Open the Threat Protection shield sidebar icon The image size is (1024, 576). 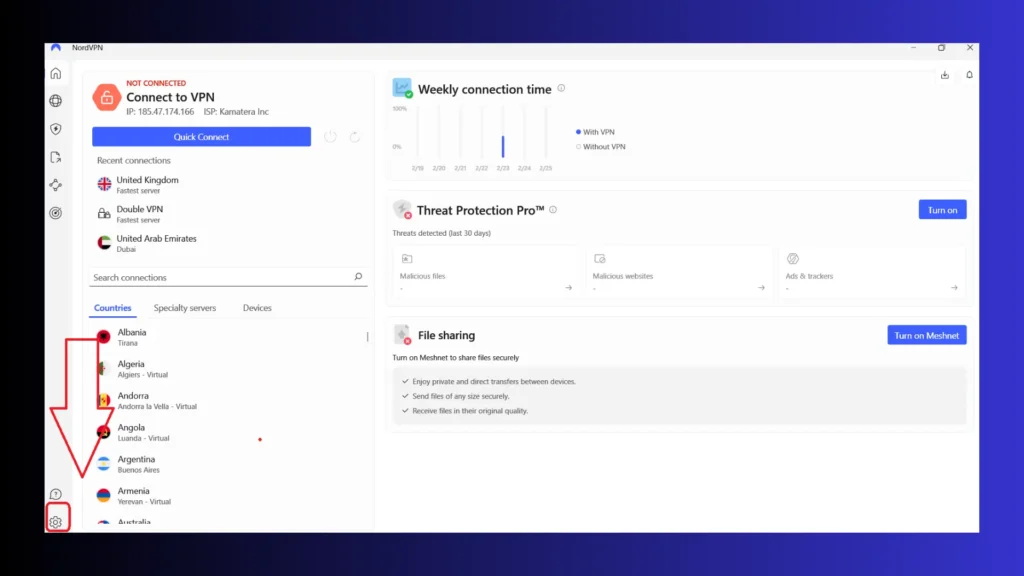click(56, 129)
